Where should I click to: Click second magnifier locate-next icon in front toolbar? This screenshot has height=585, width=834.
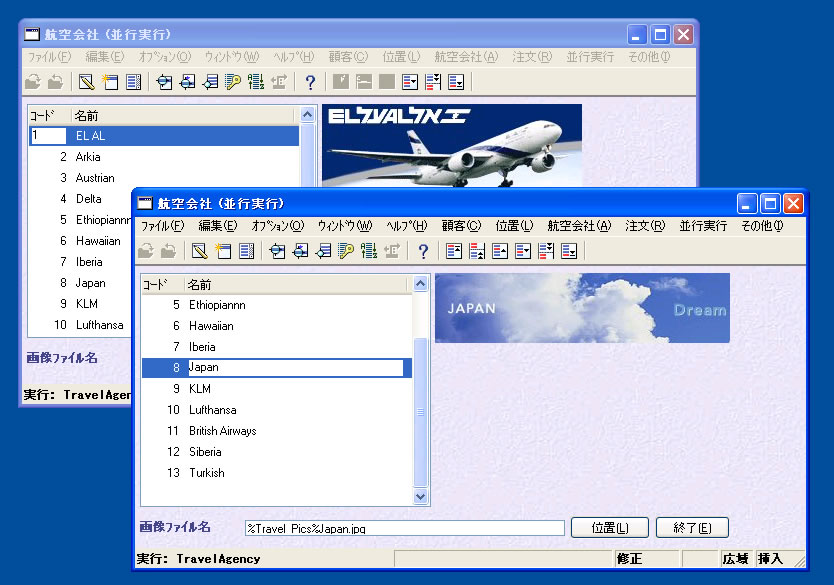click(x=300, y=251)
